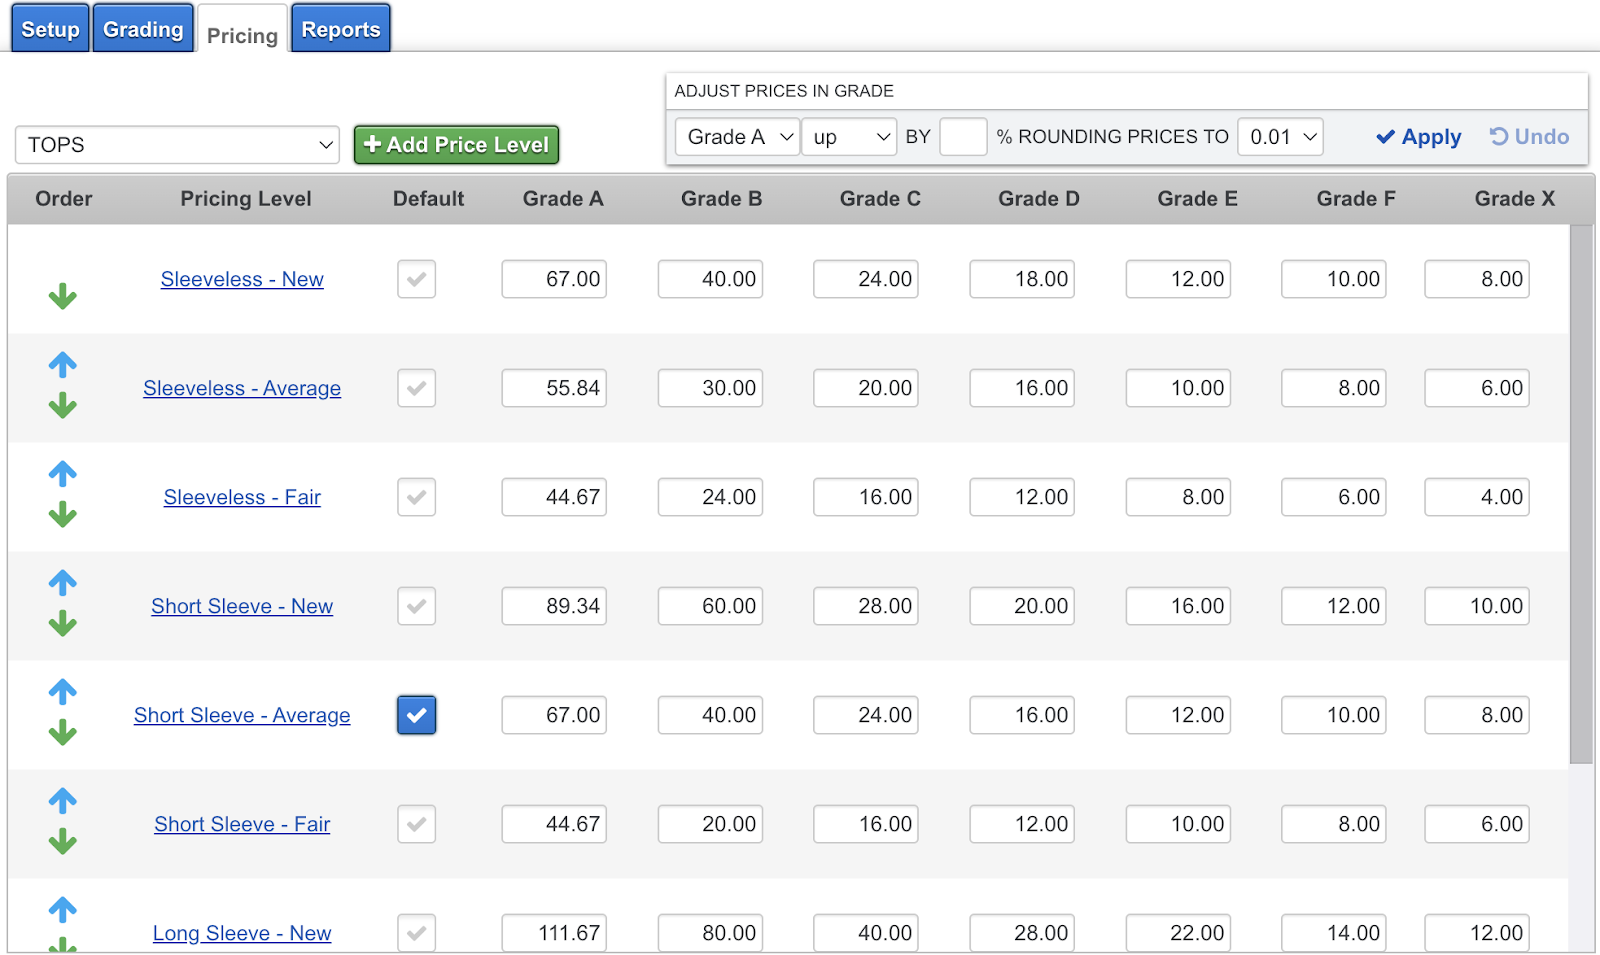
Task: Set Long Sleeve - New as default
Action: 416,933
